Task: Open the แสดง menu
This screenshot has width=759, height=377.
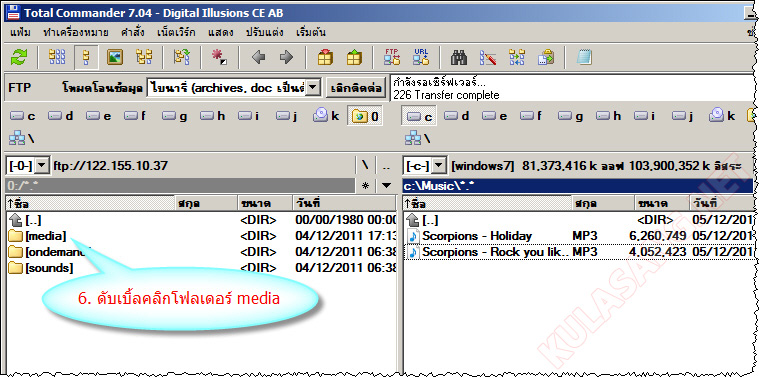Action: point(221,33)
